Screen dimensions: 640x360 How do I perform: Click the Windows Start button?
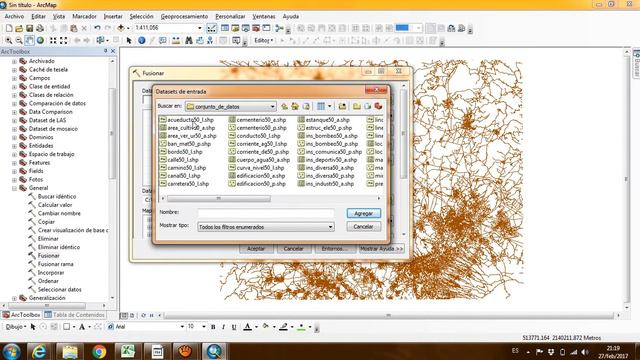click(x=11, y=351)
